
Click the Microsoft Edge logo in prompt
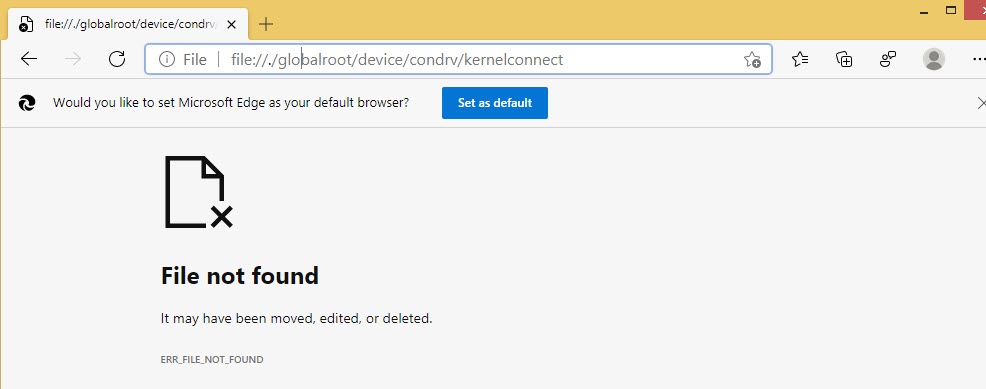[x=27, y=103]
